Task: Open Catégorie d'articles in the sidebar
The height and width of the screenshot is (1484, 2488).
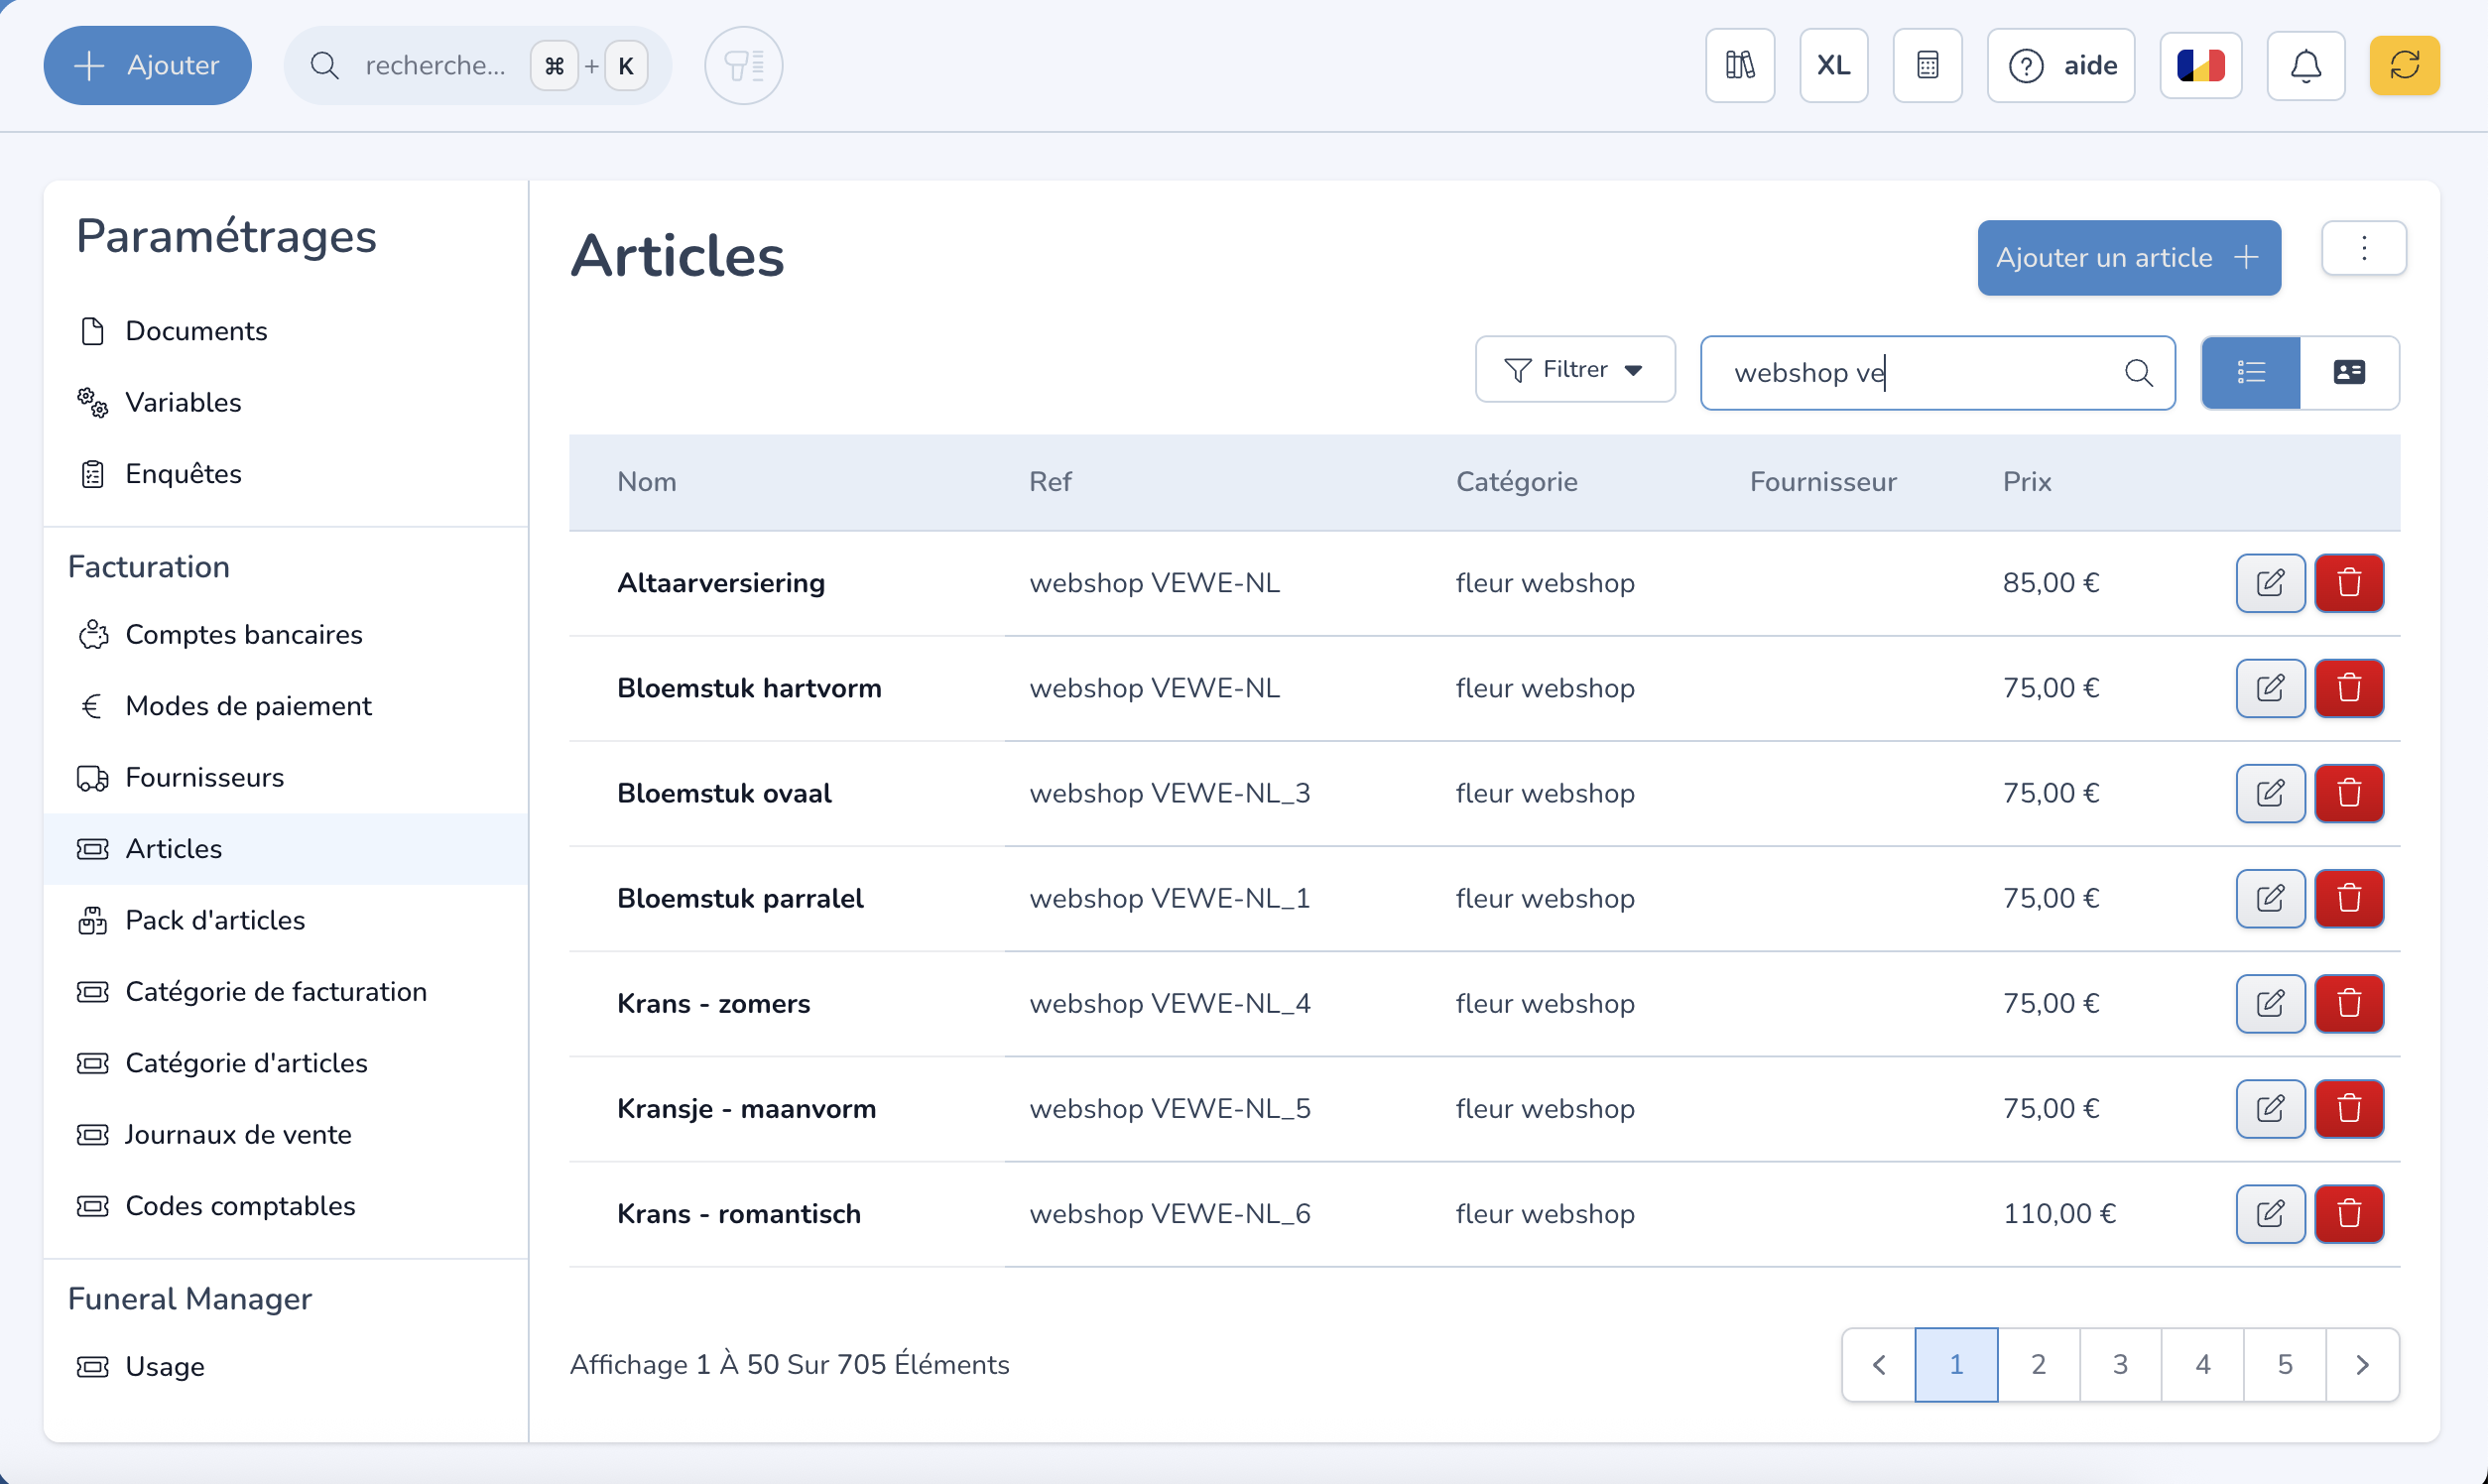Action: (x=246, y=1062)
